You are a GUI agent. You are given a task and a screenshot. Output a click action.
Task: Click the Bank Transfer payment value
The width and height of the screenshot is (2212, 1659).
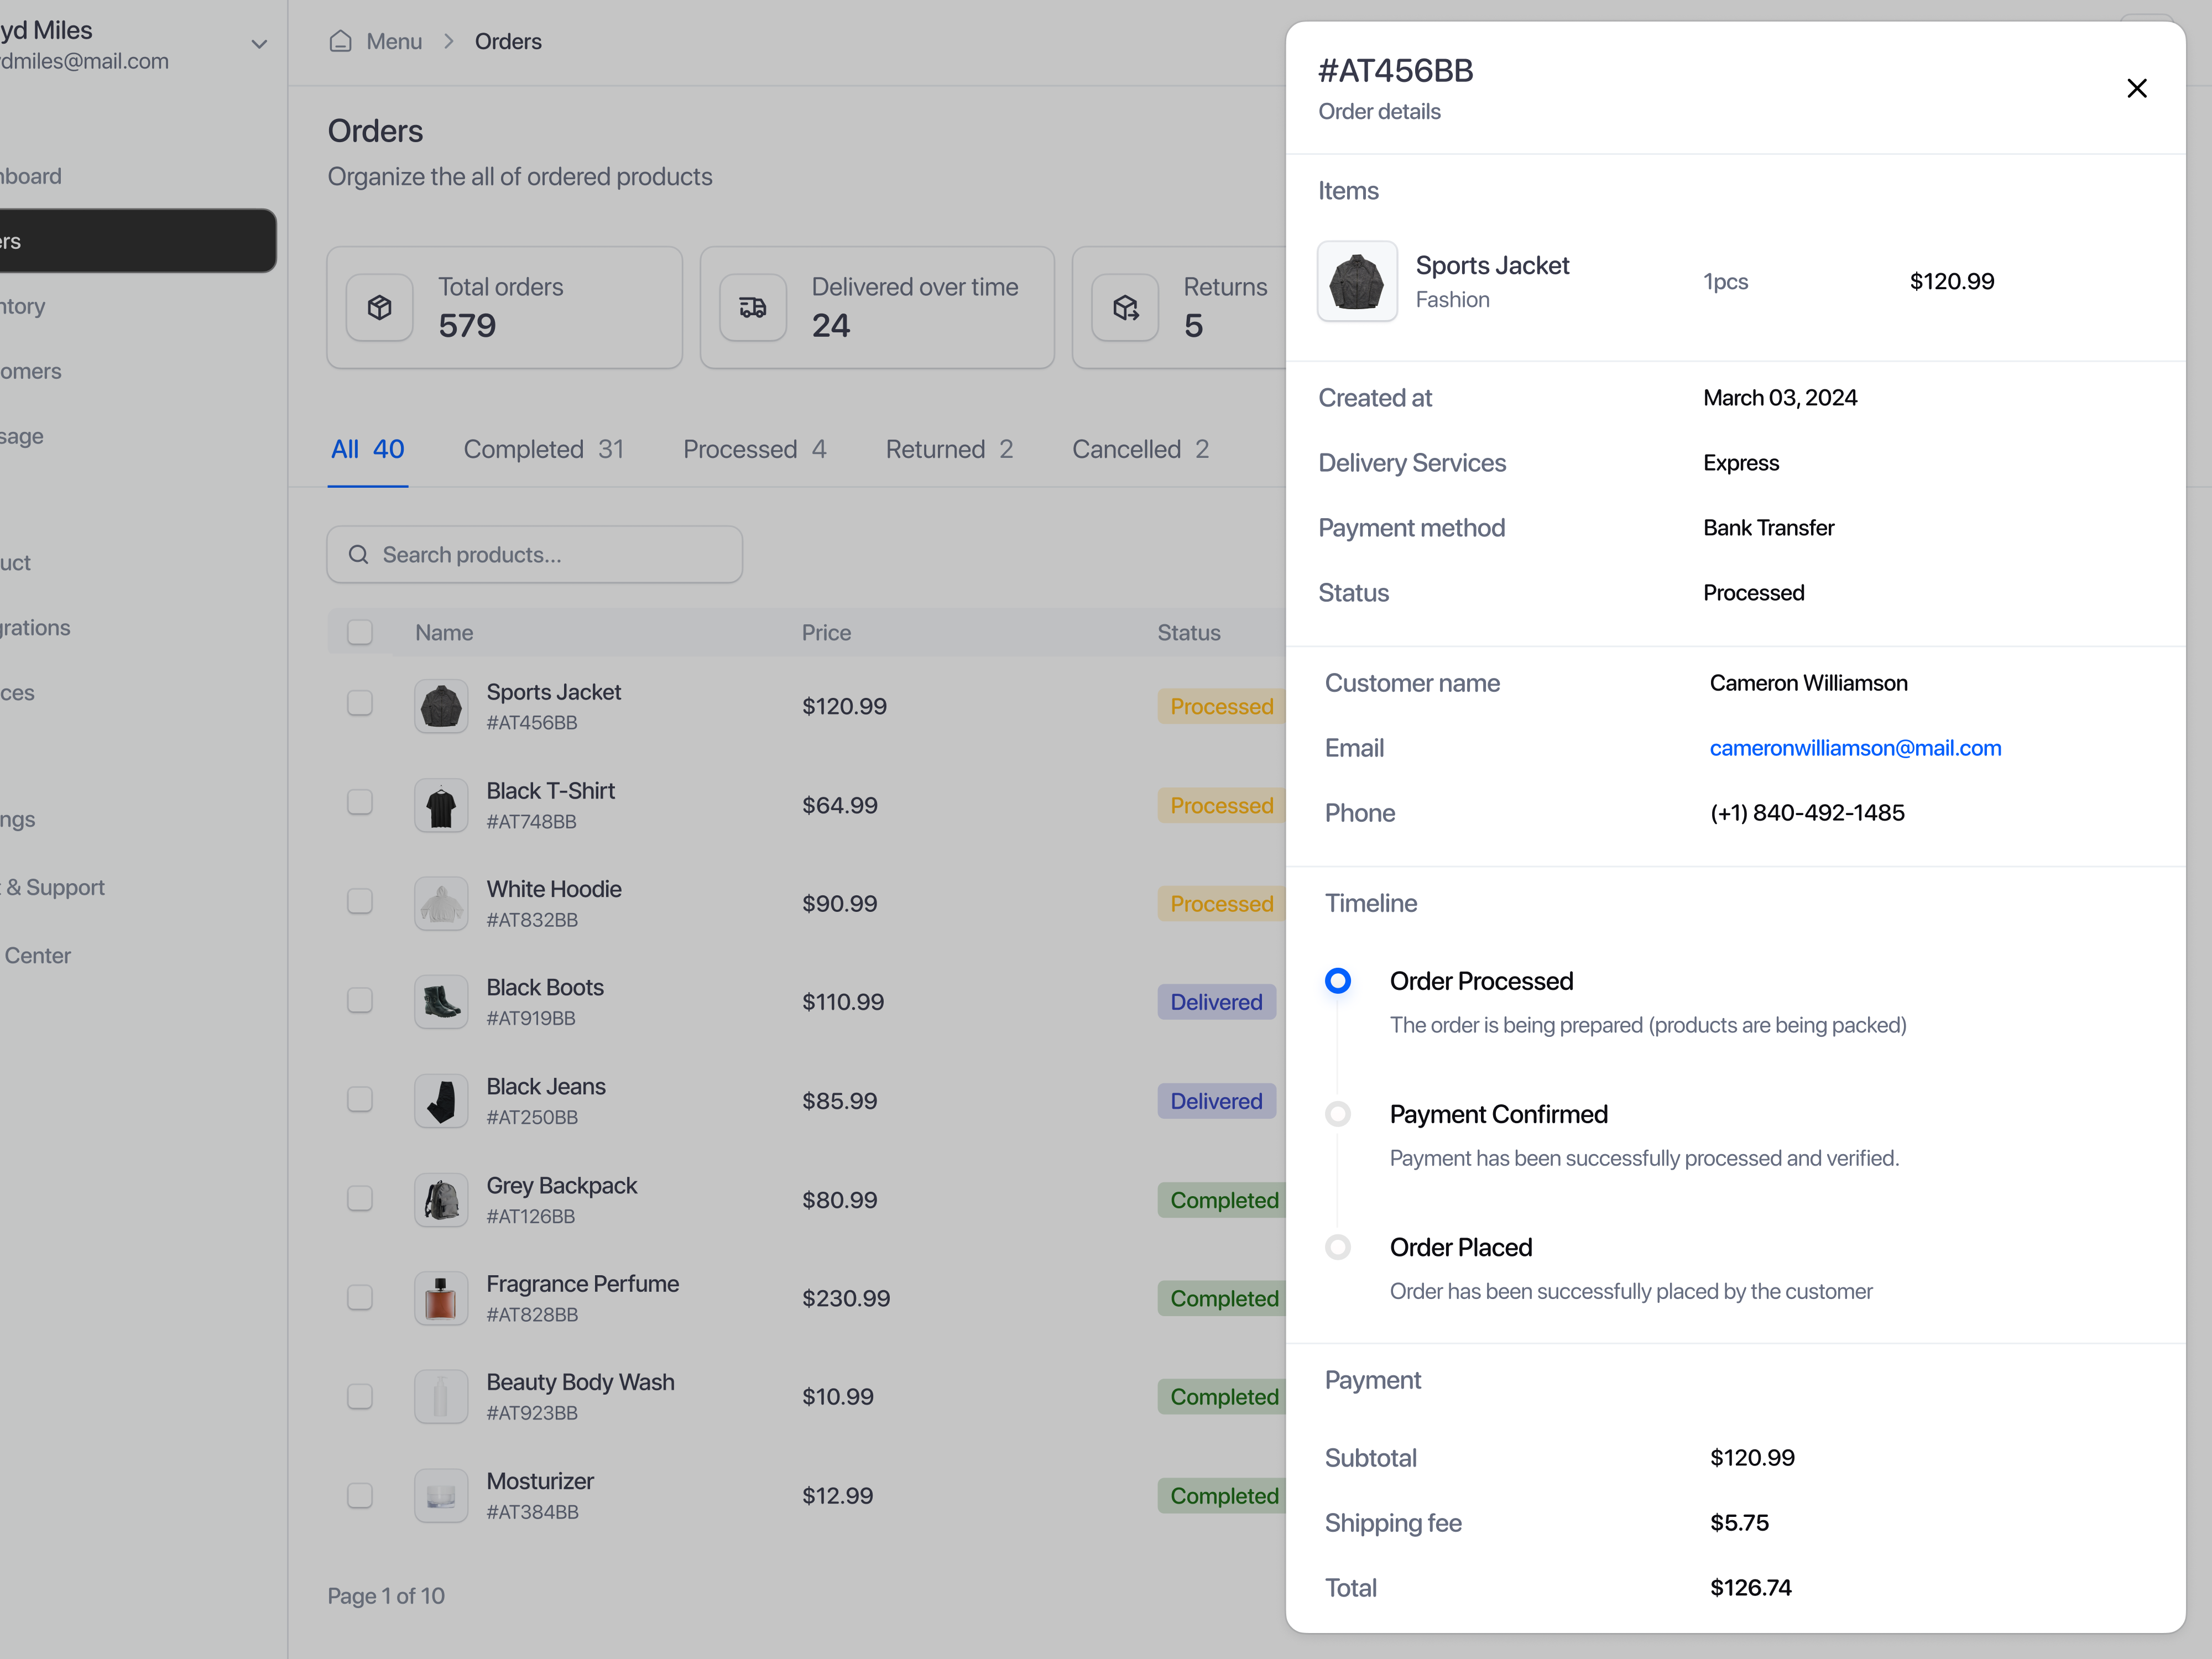coord(1768,528)
